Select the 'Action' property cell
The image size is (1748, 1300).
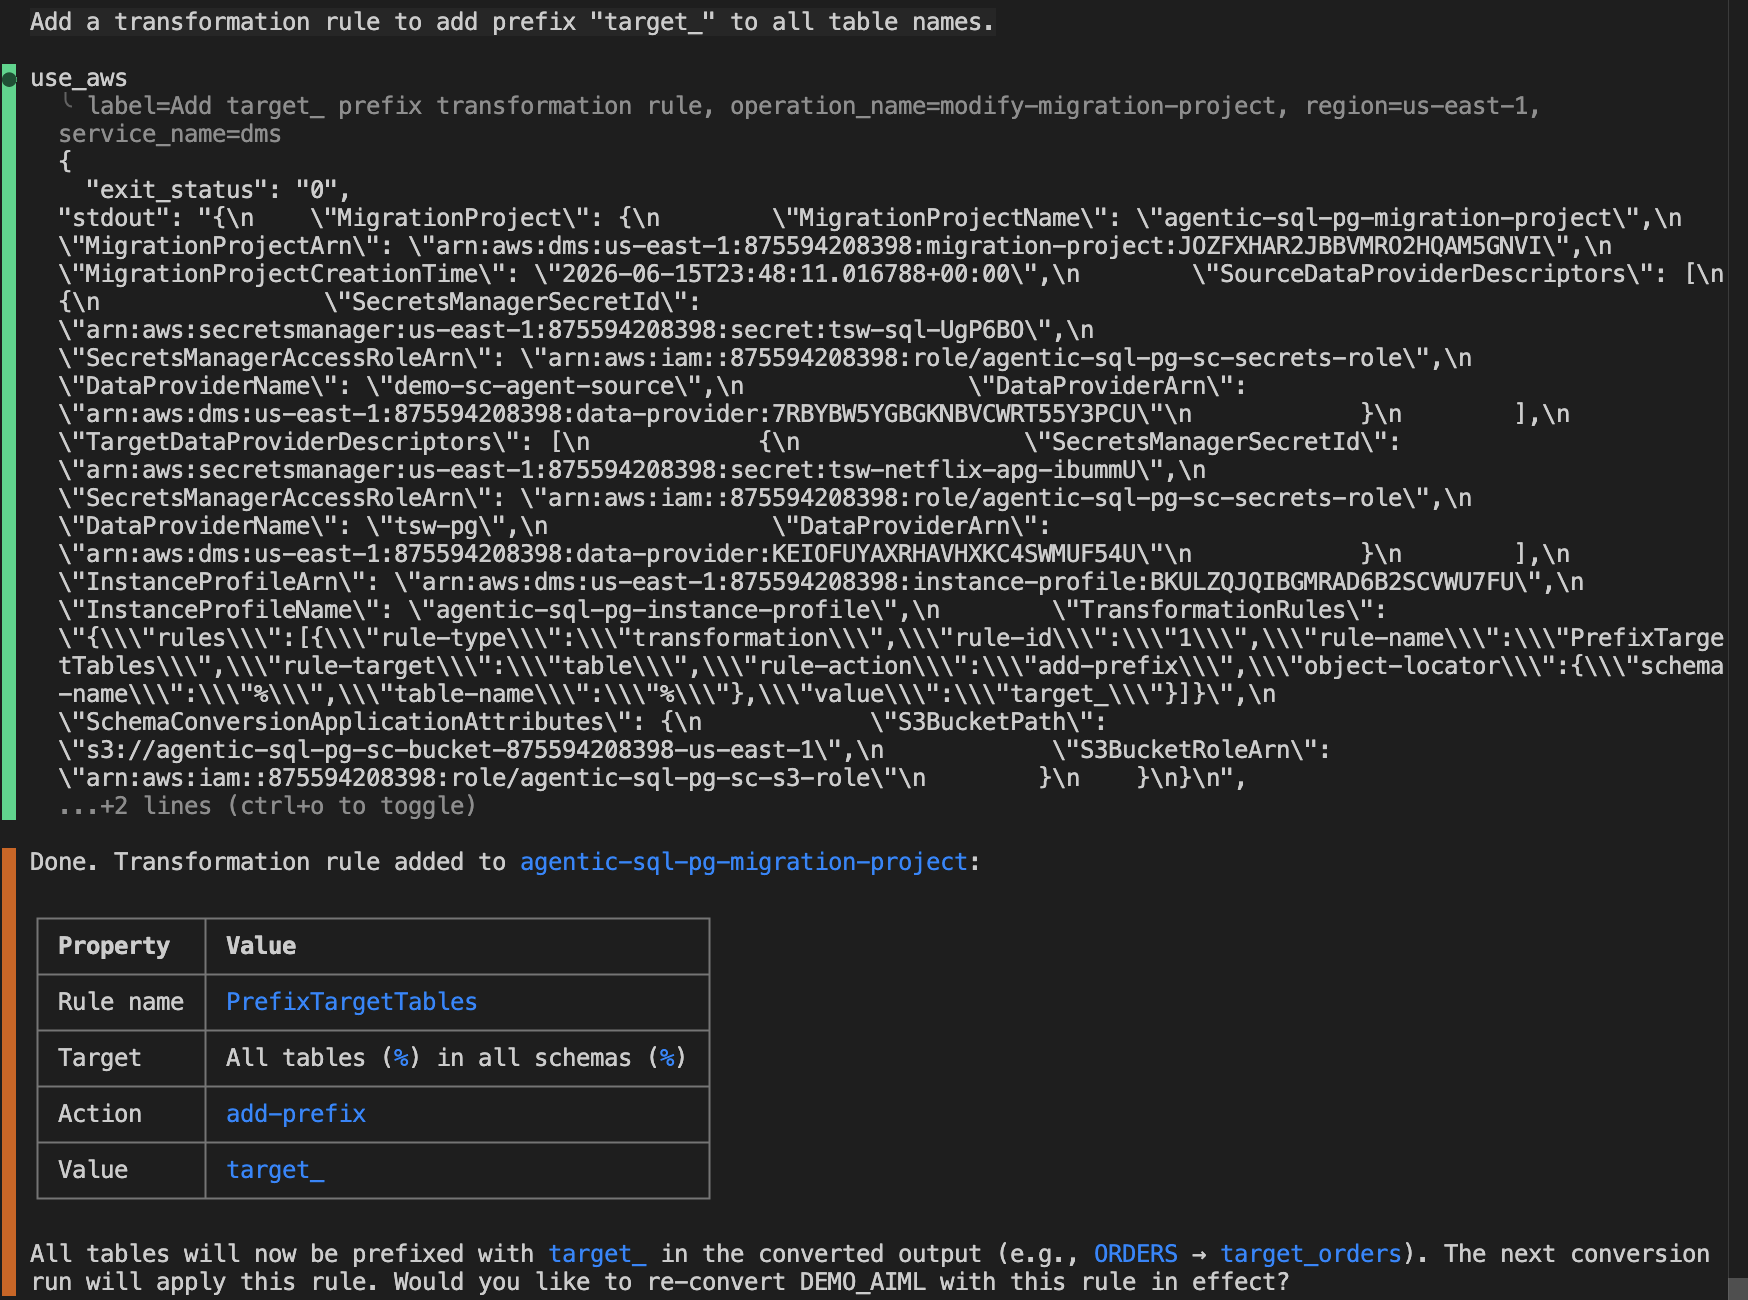point(121,1114)
